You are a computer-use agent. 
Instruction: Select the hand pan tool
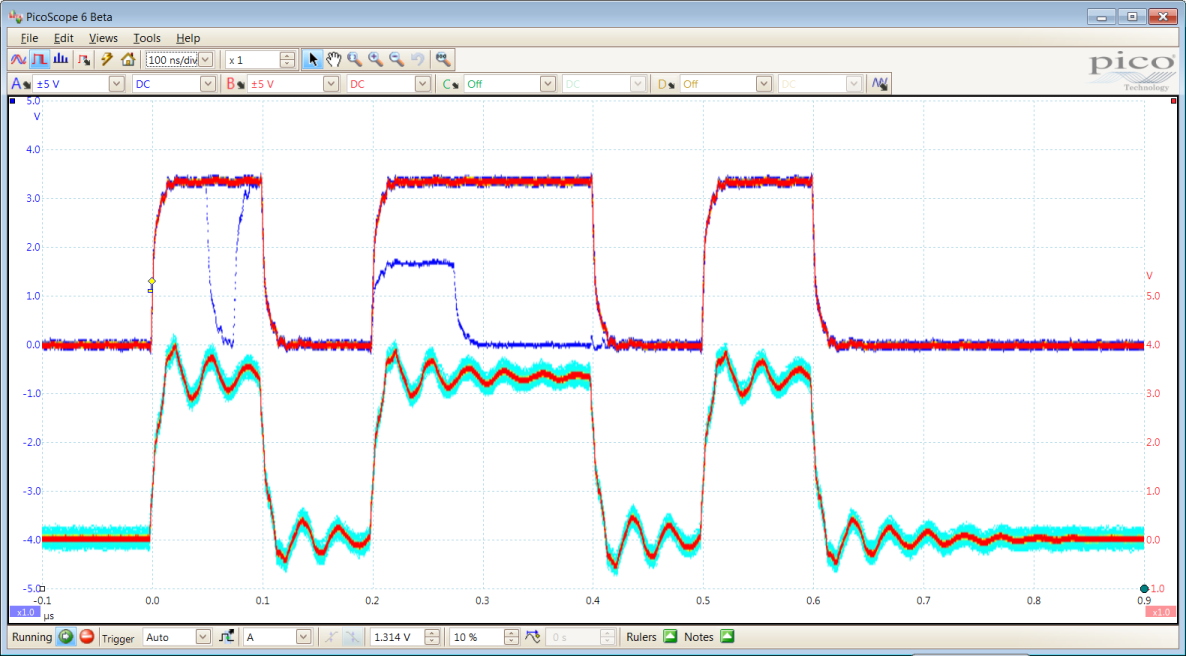pos(334,60)
